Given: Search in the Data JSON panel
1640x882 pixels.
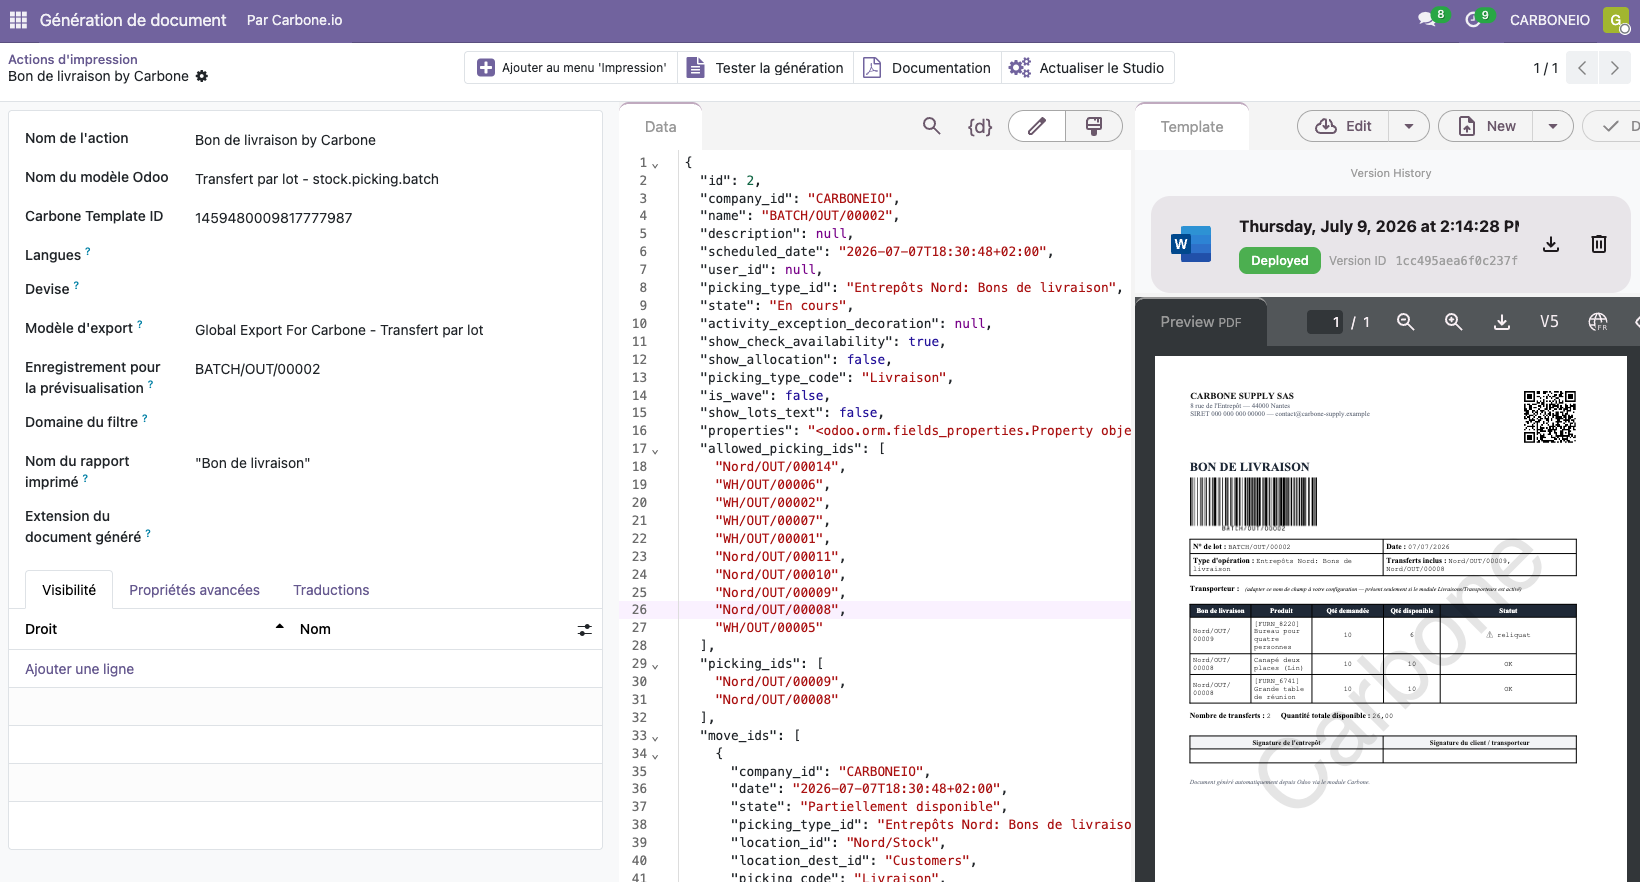Looking at the screenshot, I should (x=931, y=126).
